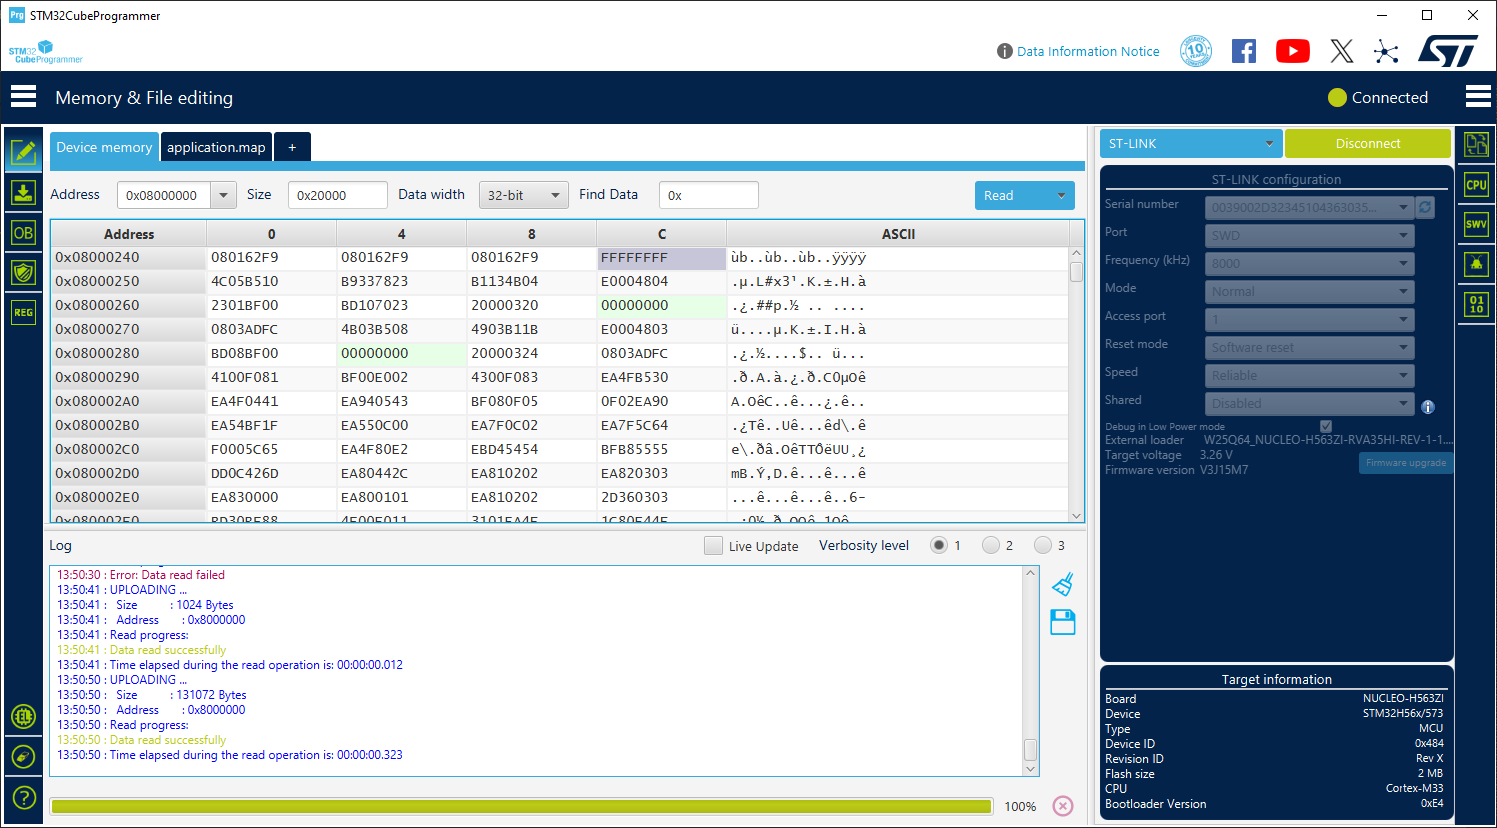
Task: Select the Erasing & Programming icon
Action: (22, 192)
